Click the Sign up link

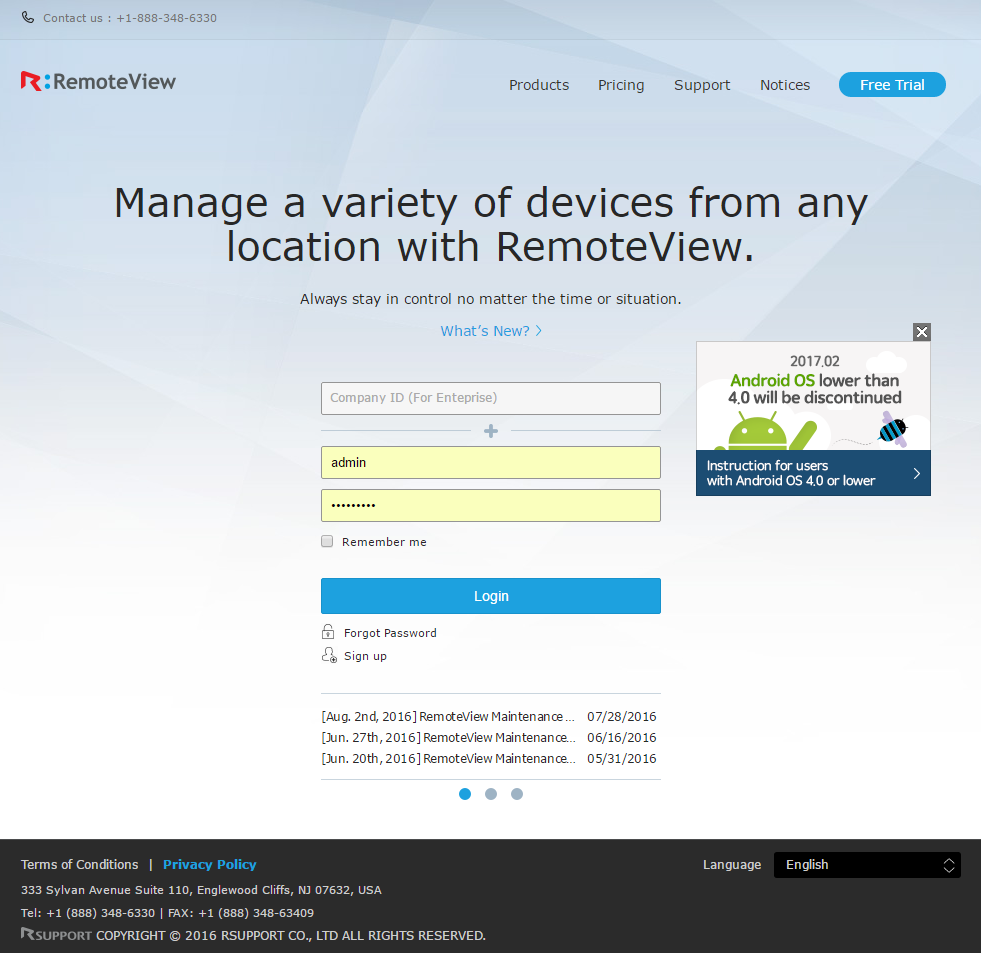[x=365, y=656]
